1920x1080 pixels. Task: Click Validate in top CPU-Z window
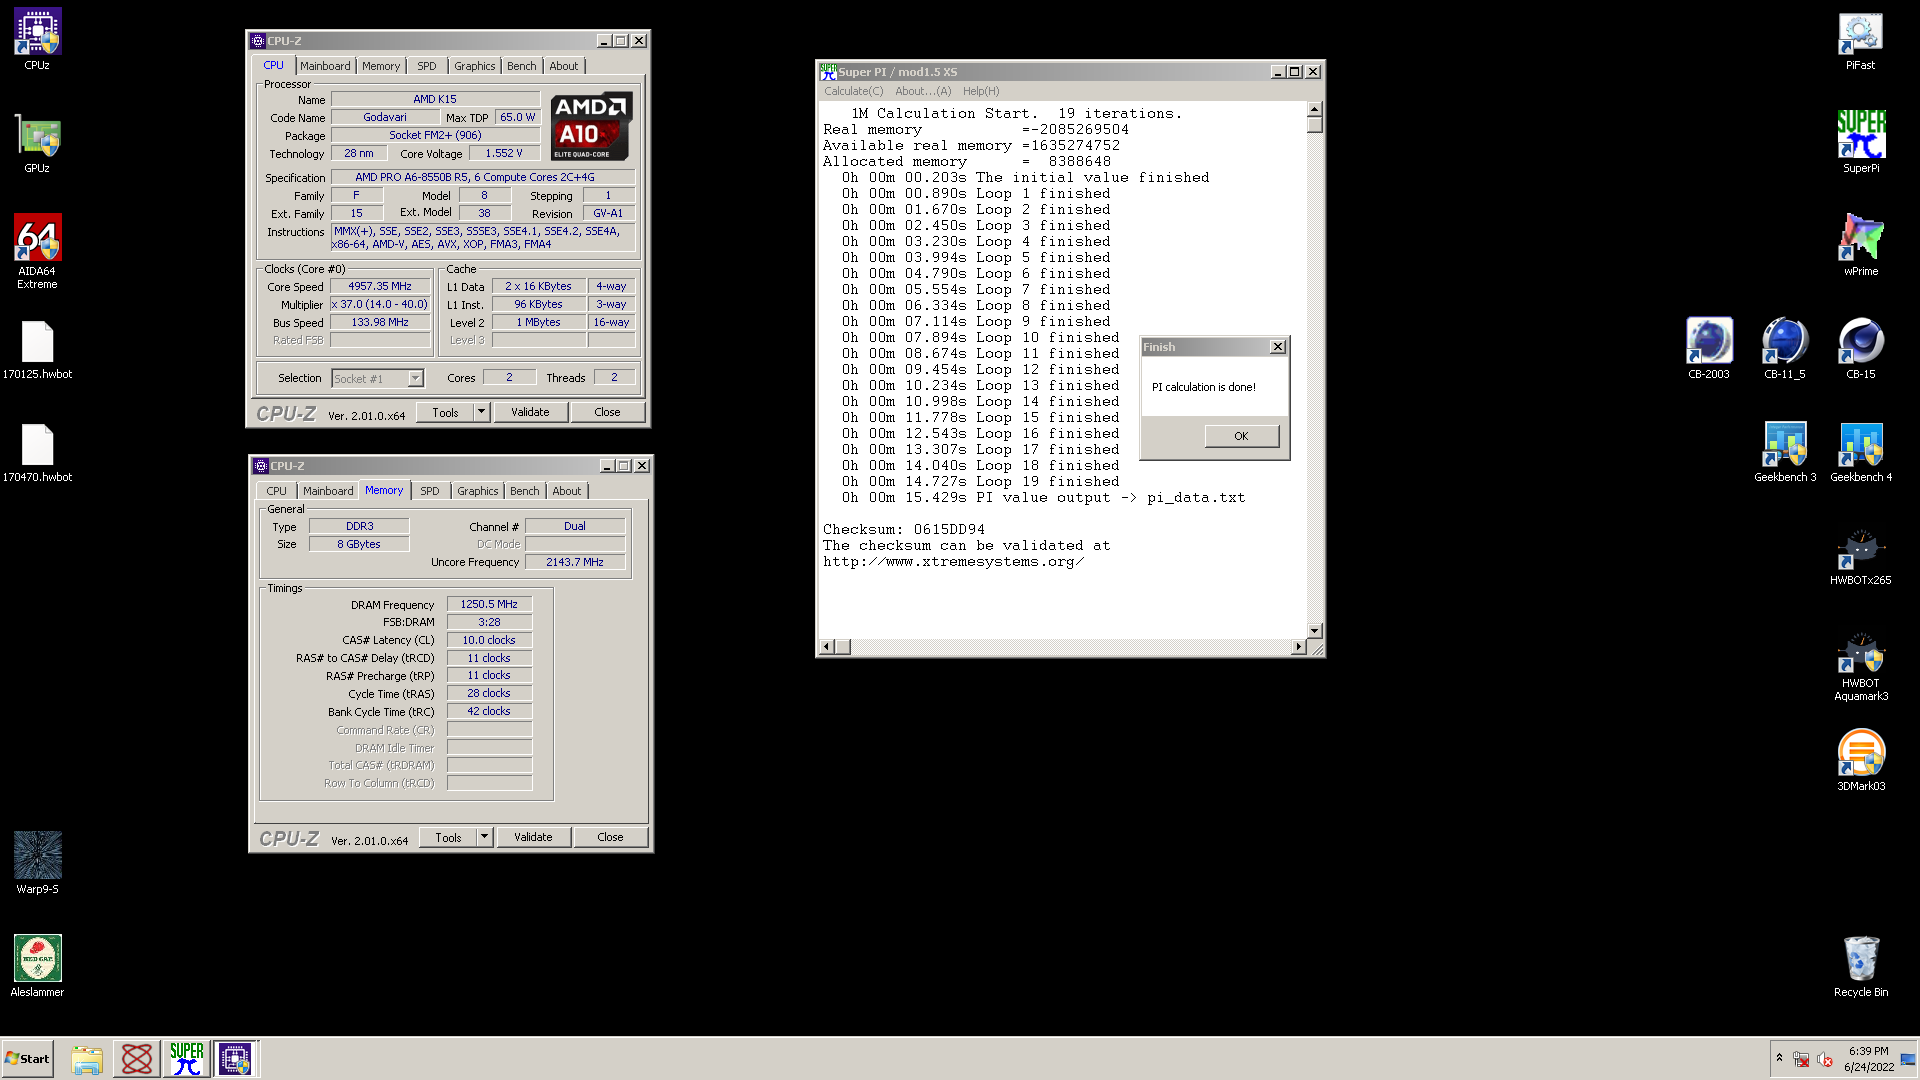(530, 412)
